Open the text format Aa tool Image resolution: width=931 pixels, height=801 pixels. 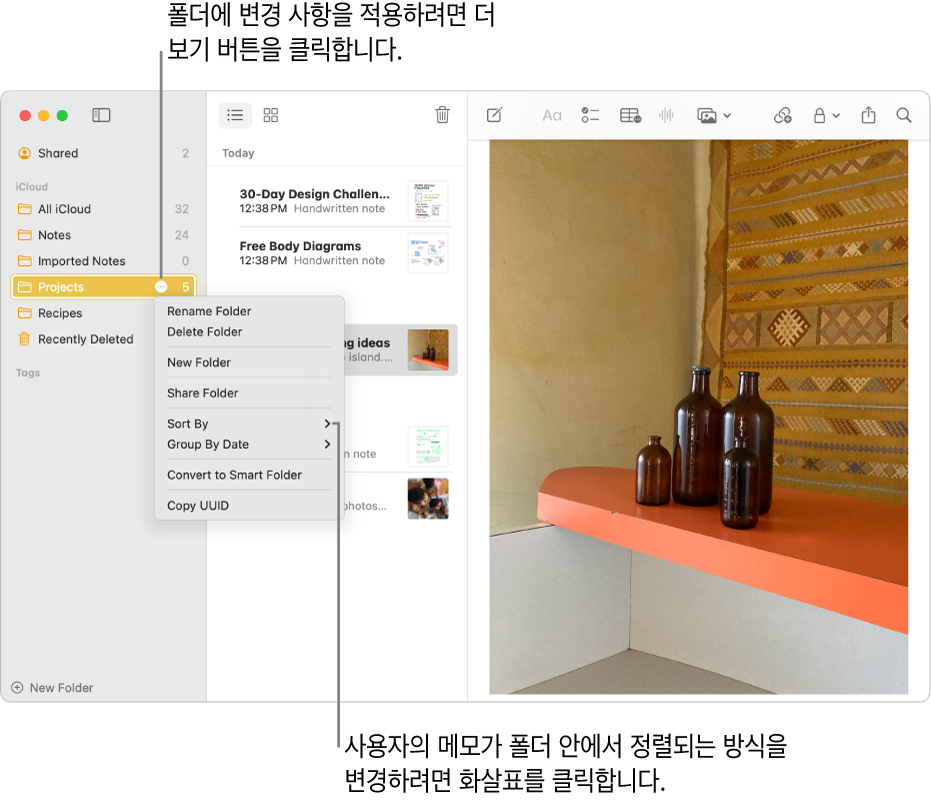click(552, 115)
